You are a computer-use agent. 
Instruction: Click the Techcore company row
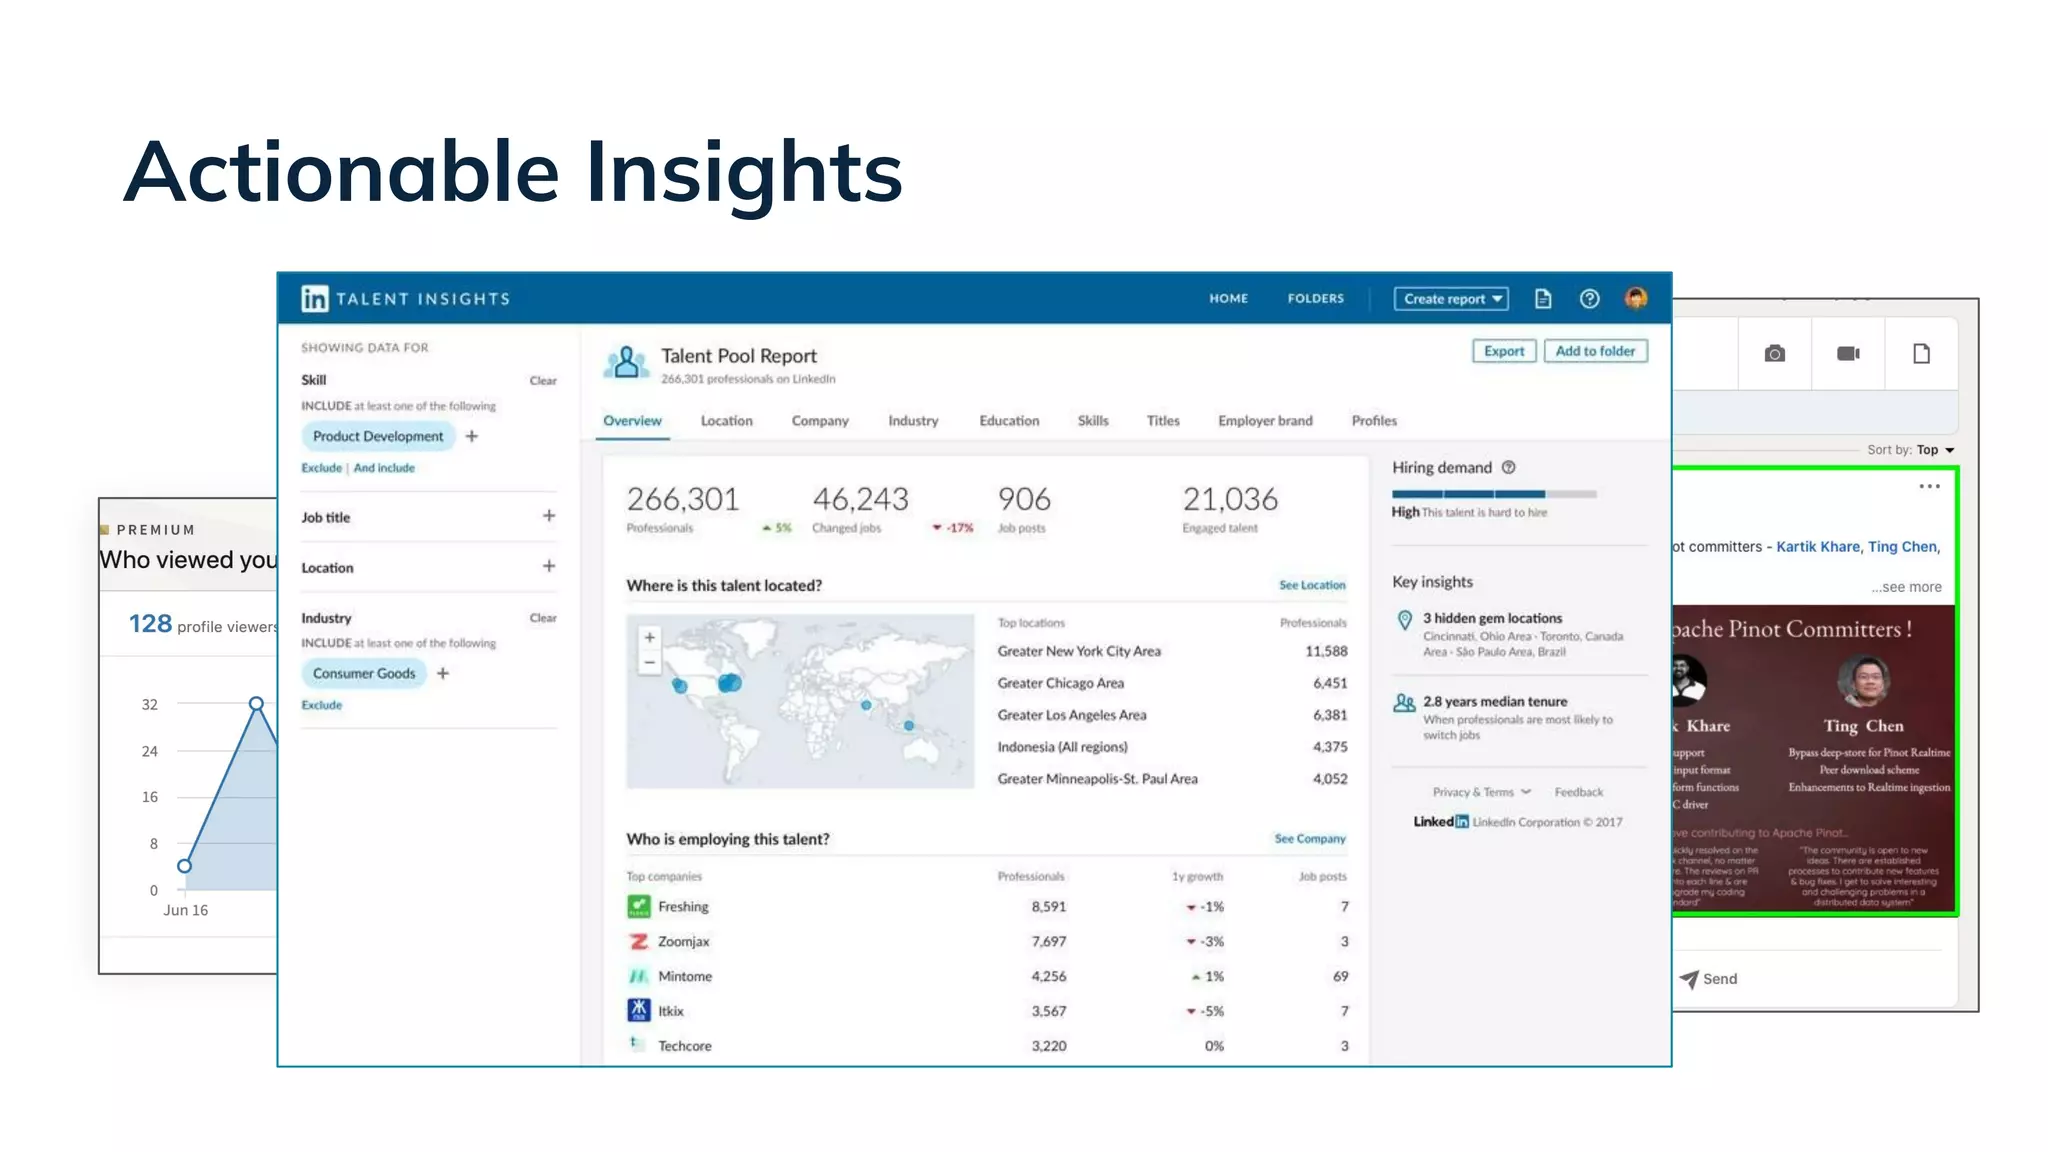click(x=987, y=1046)
